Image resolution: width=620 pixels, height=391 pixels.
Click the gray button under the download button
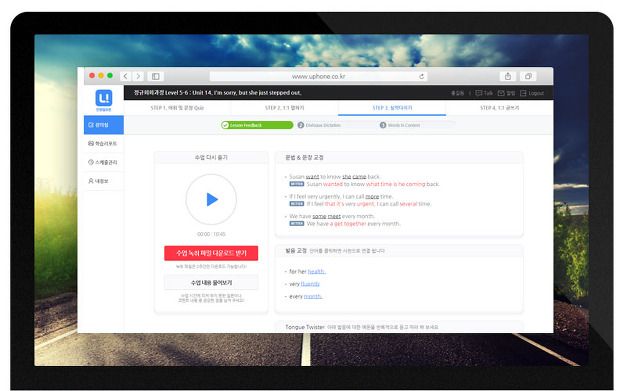tap(211, 283)
